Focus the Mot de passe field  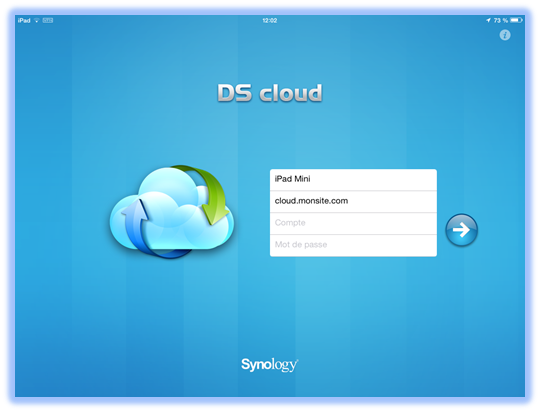pyautogui.click(x=353, y=245)
